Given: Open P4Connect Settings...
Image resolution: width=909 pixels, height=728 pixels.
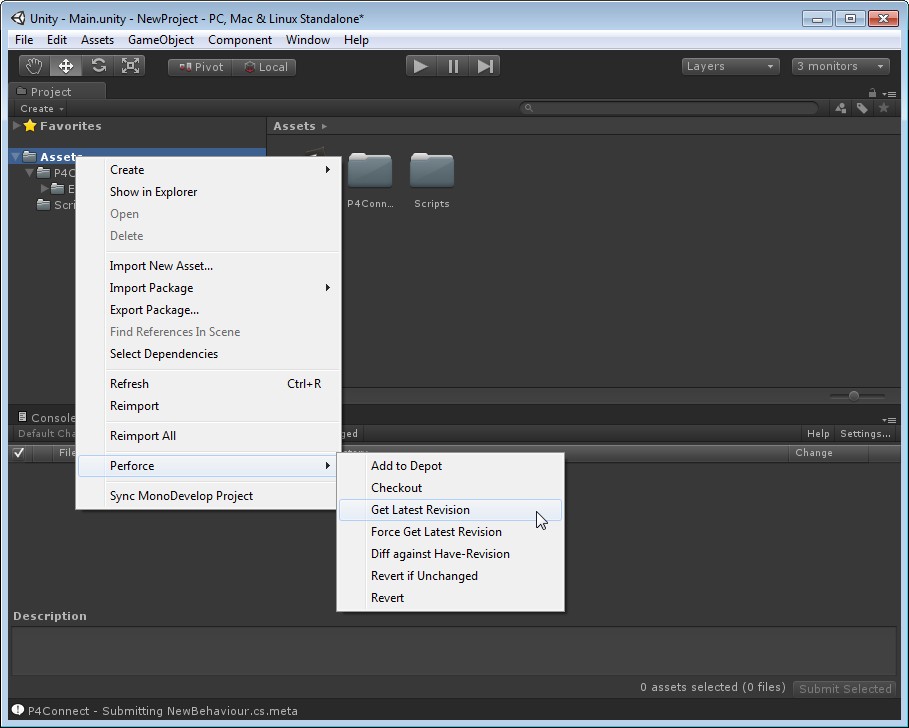Looking at the screenshot, I should point(865,434).
